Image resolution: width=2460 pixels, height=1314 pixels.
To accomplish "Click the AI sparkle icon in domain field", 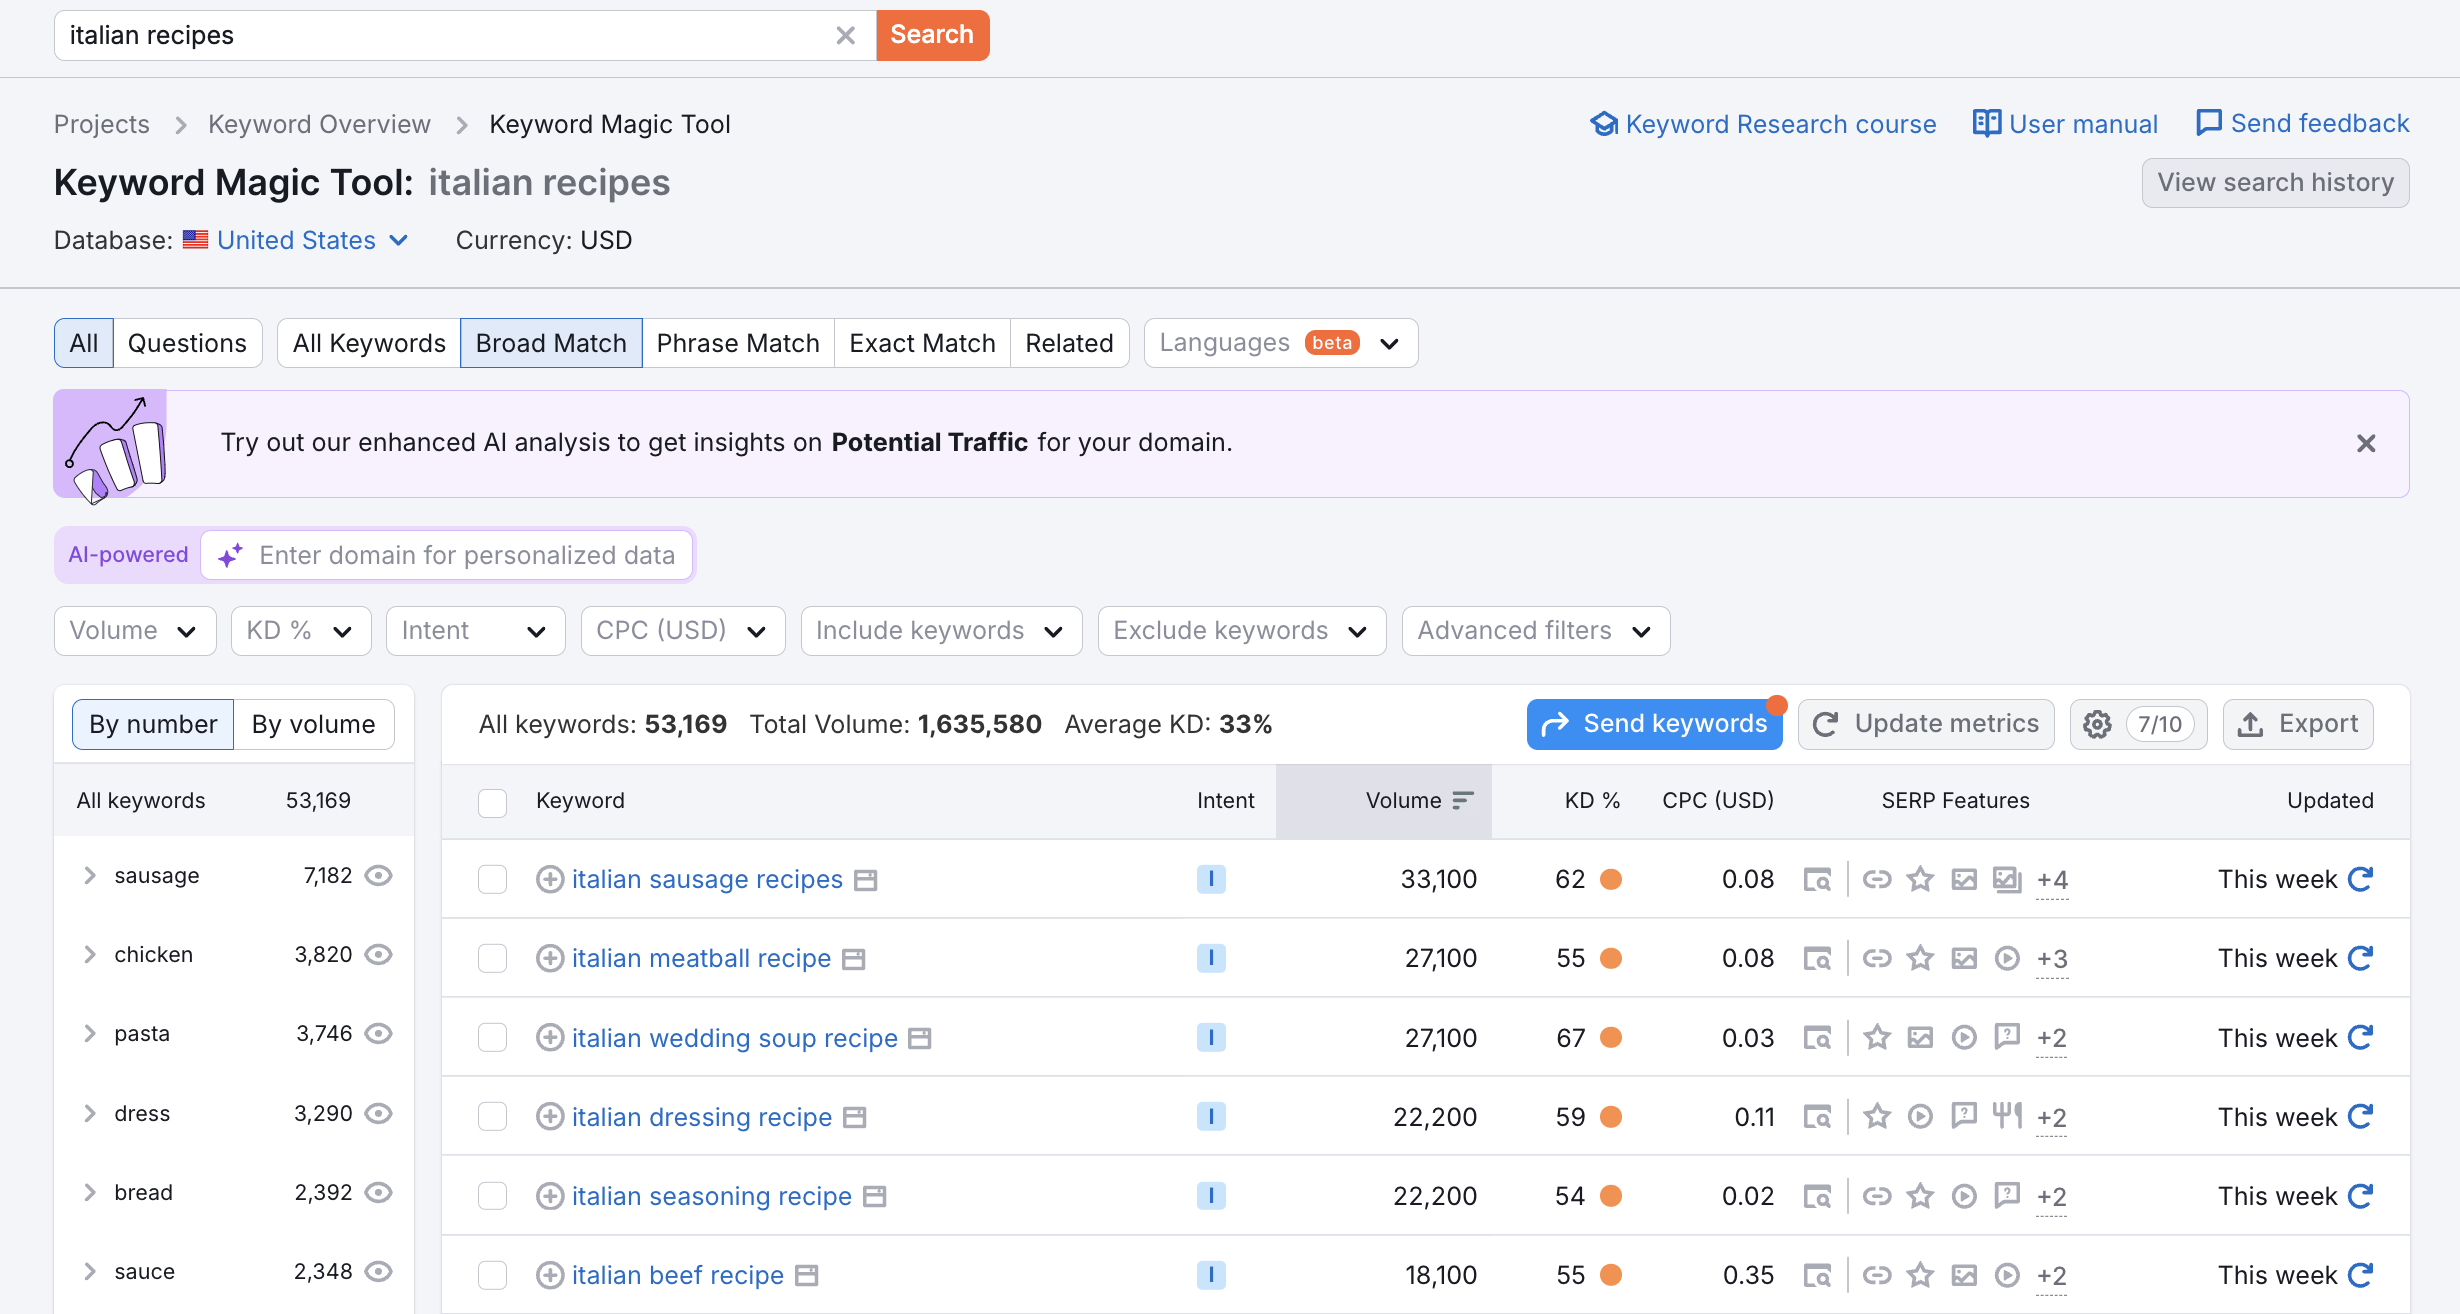I will (231, 555).
